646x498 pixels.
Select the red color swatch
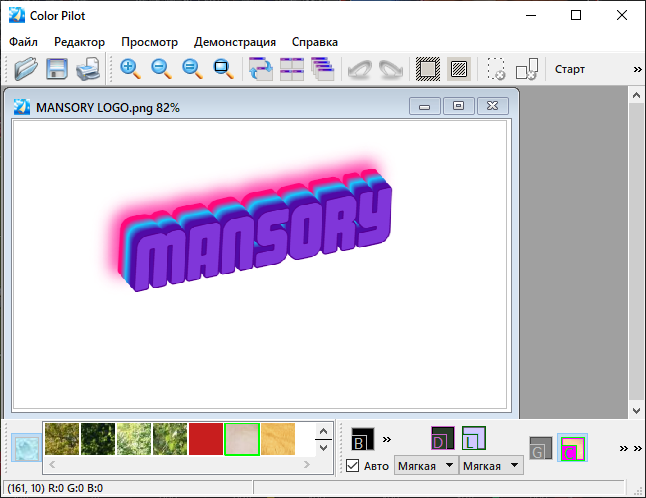click(205, 439)
